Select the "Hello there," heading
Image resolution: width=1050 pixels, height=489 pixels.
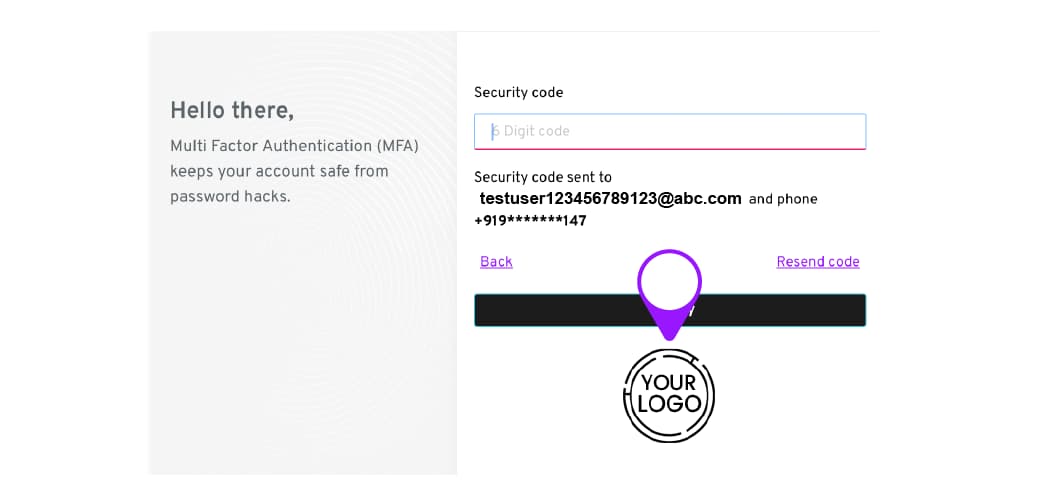pos(232,110)
